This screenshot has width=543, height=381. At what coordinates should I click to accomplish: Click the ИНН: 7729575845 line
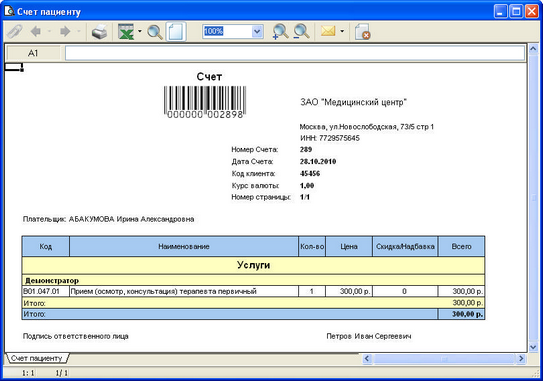[330, 138]
